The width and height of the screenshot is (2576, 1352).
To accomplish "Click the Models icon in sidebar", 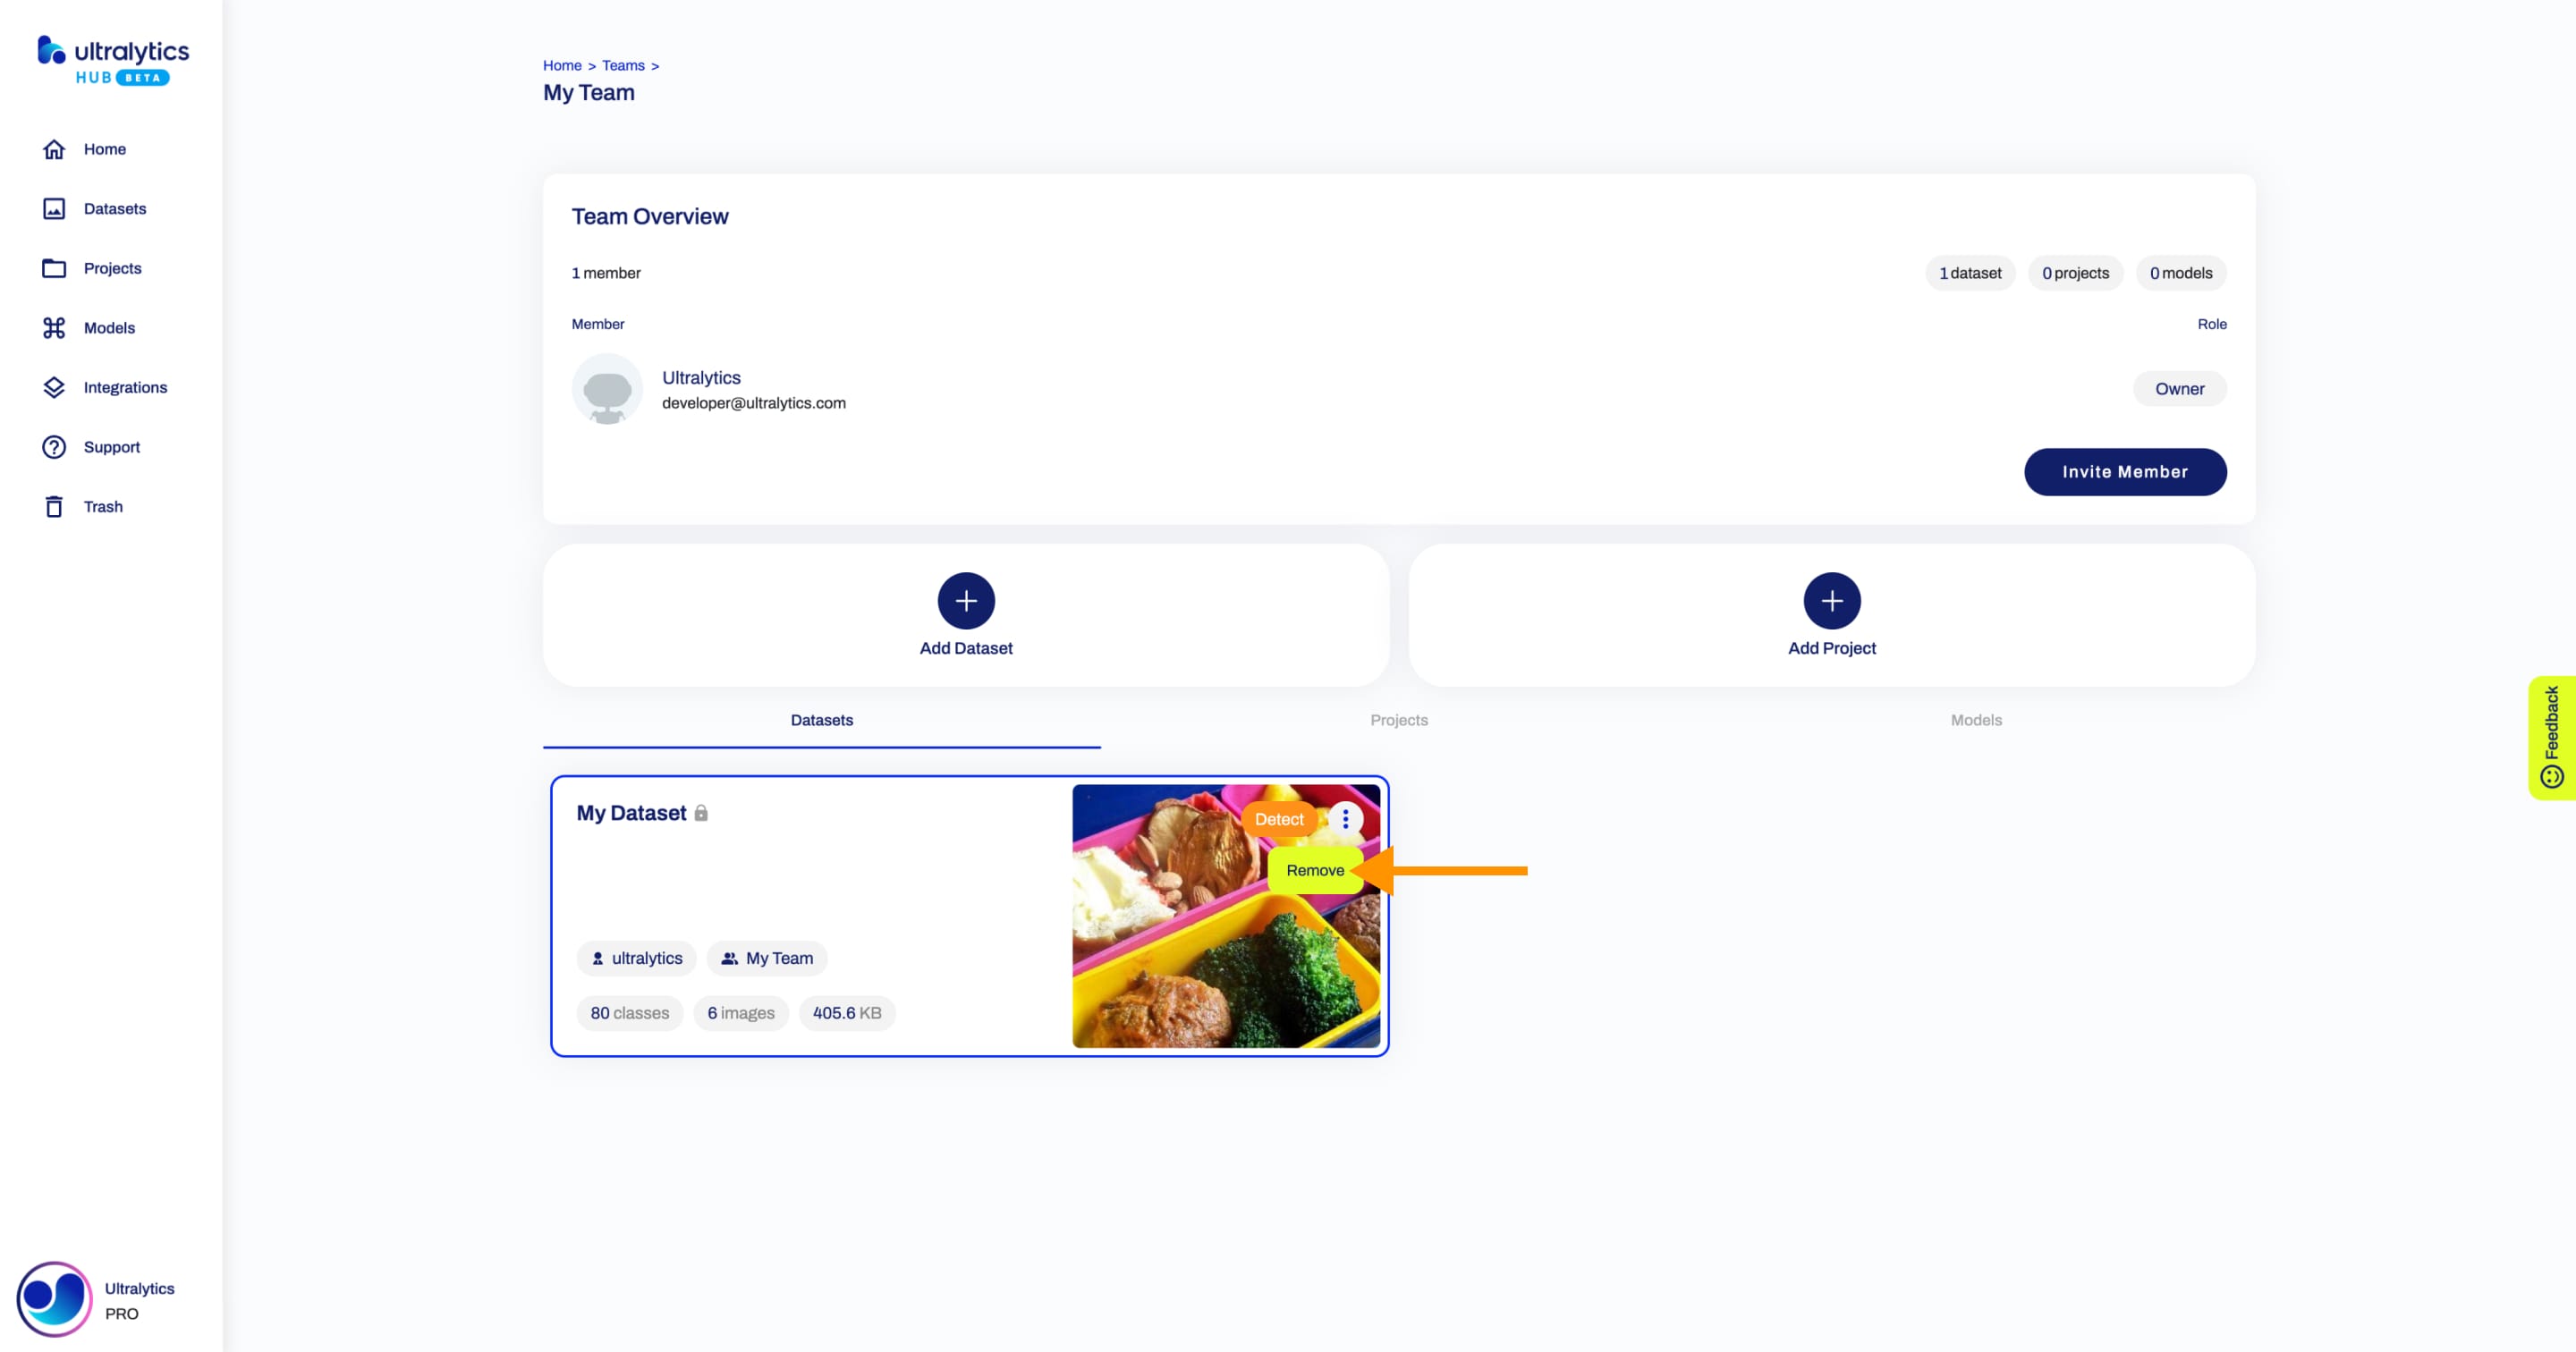I will [55, 327].
